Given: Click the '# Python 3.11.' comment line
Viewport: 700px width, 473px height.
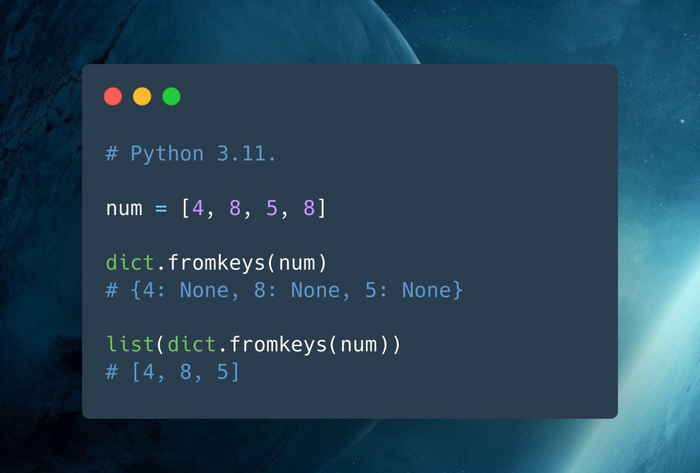Looking at the screenshot, I should 191,154.
